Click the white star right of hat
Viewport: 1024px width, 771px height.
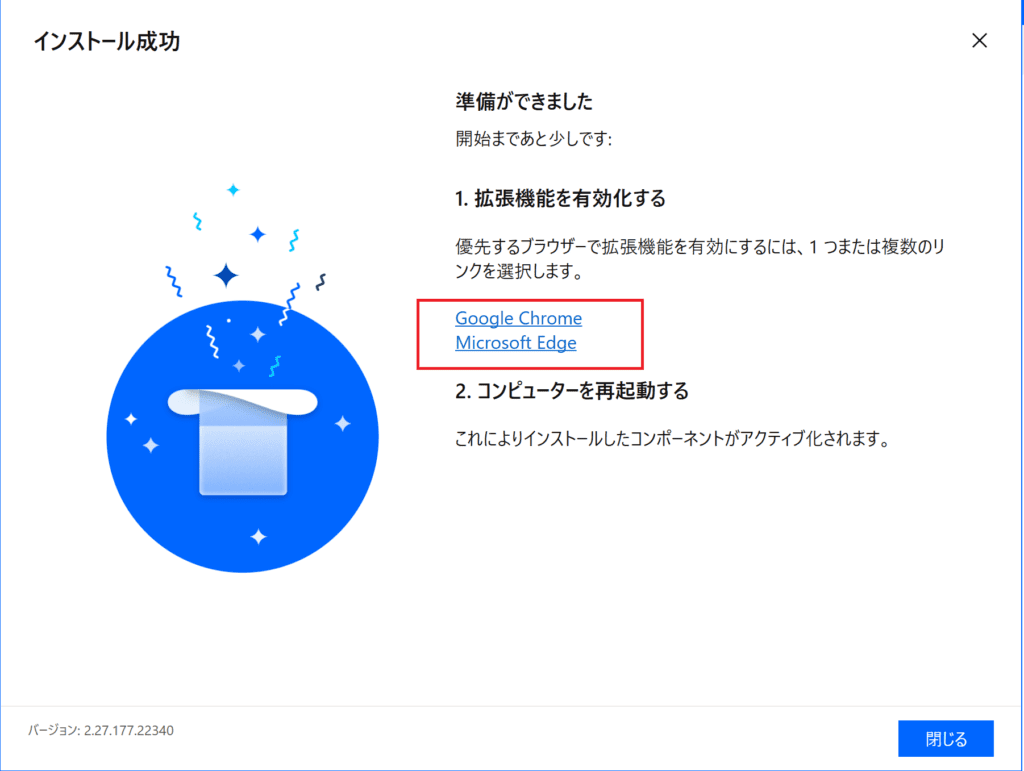pyautogui.click(x=343, y=424)
